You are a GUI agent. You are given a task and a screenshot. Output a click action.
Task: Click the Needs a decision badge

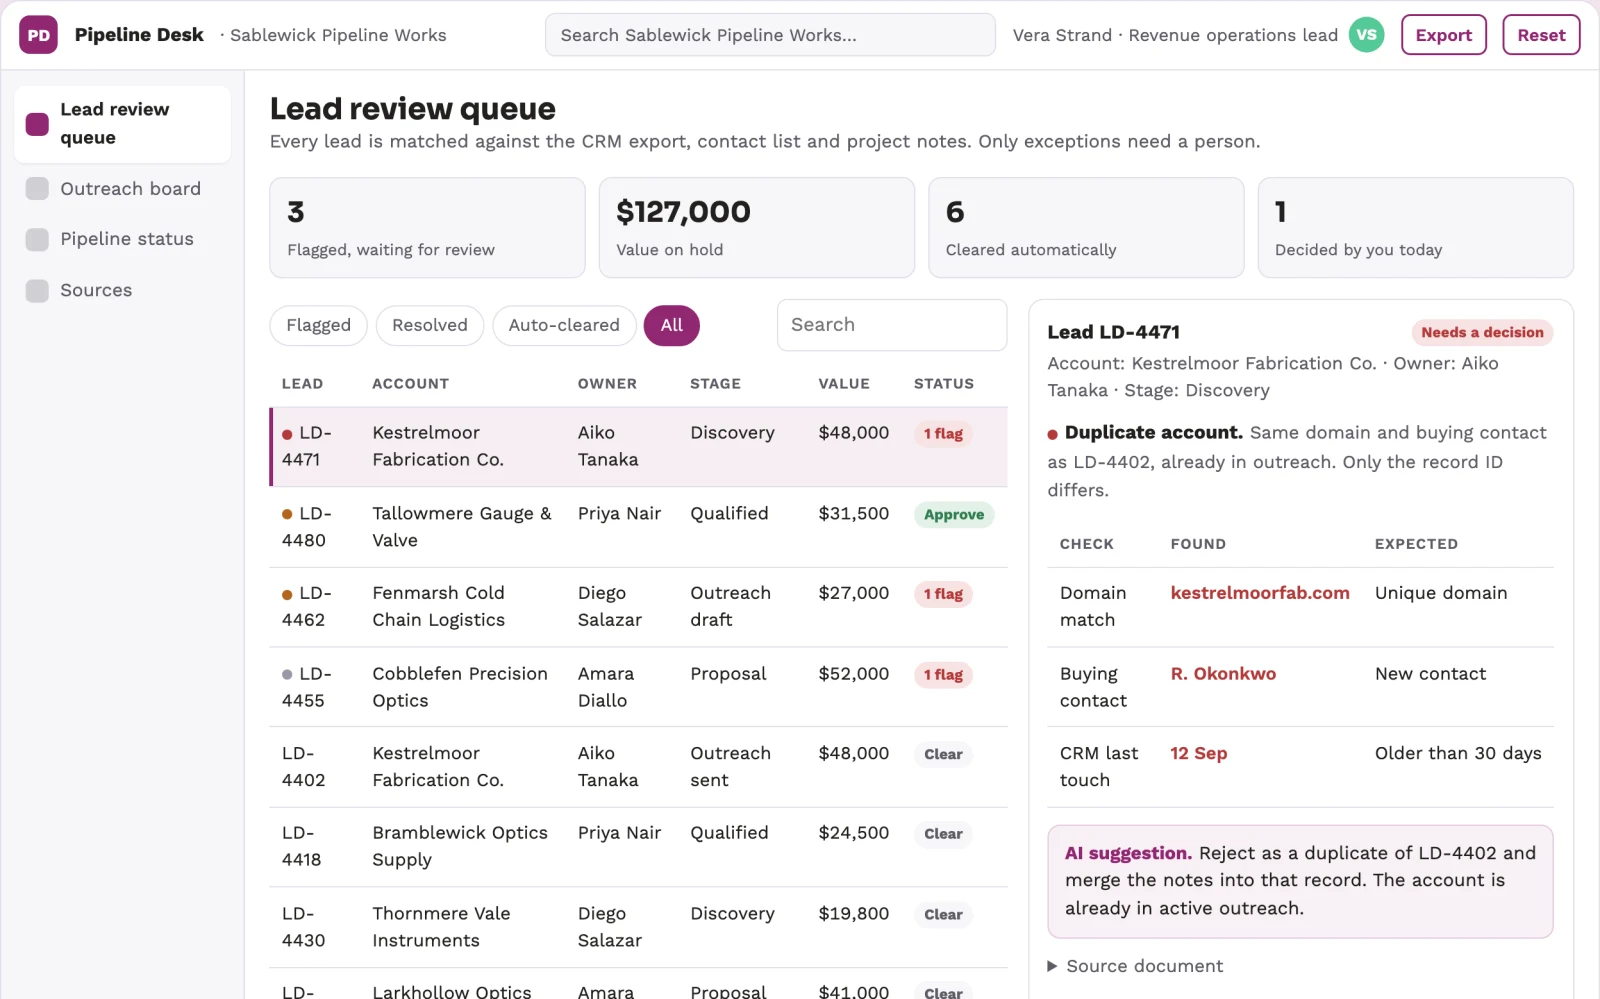coord(1482,332)
